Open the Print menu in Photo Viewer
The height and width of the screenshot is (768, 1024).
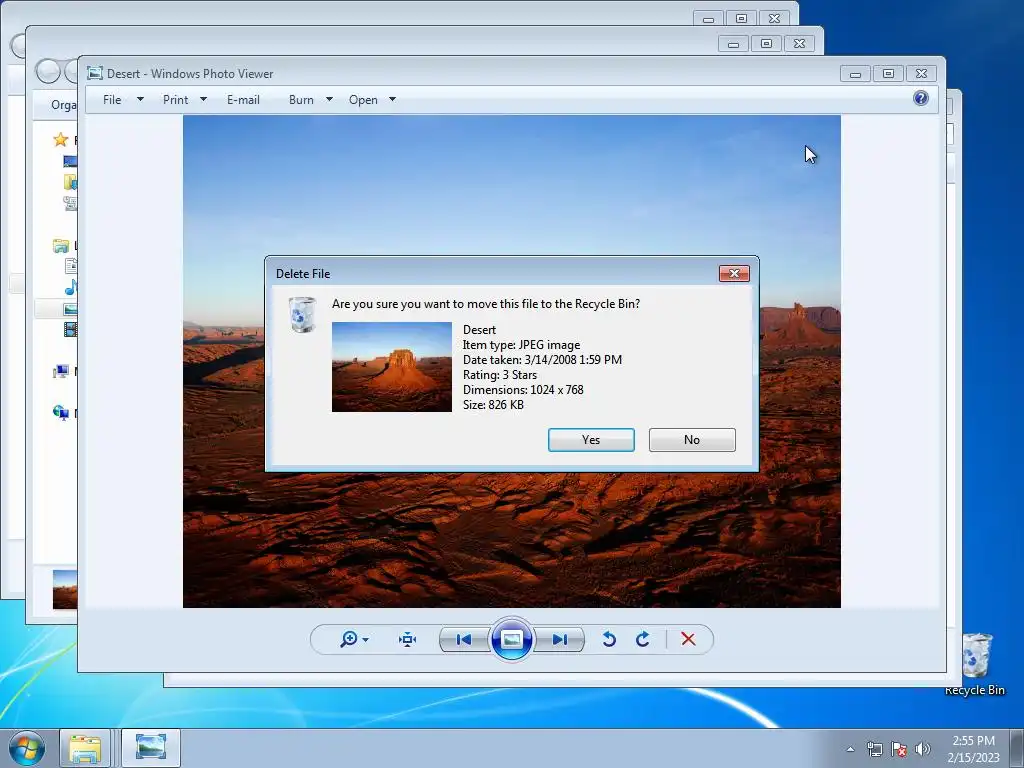[175, 100]
